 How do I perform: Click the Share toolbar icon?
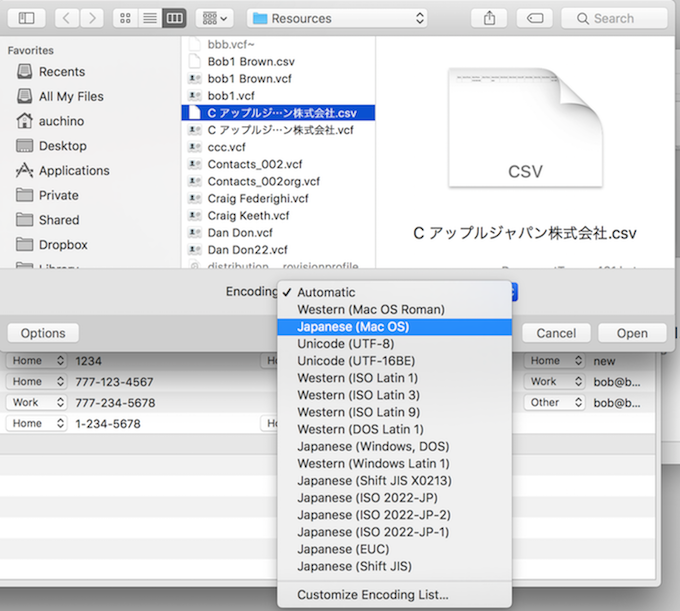coord(490,18)
